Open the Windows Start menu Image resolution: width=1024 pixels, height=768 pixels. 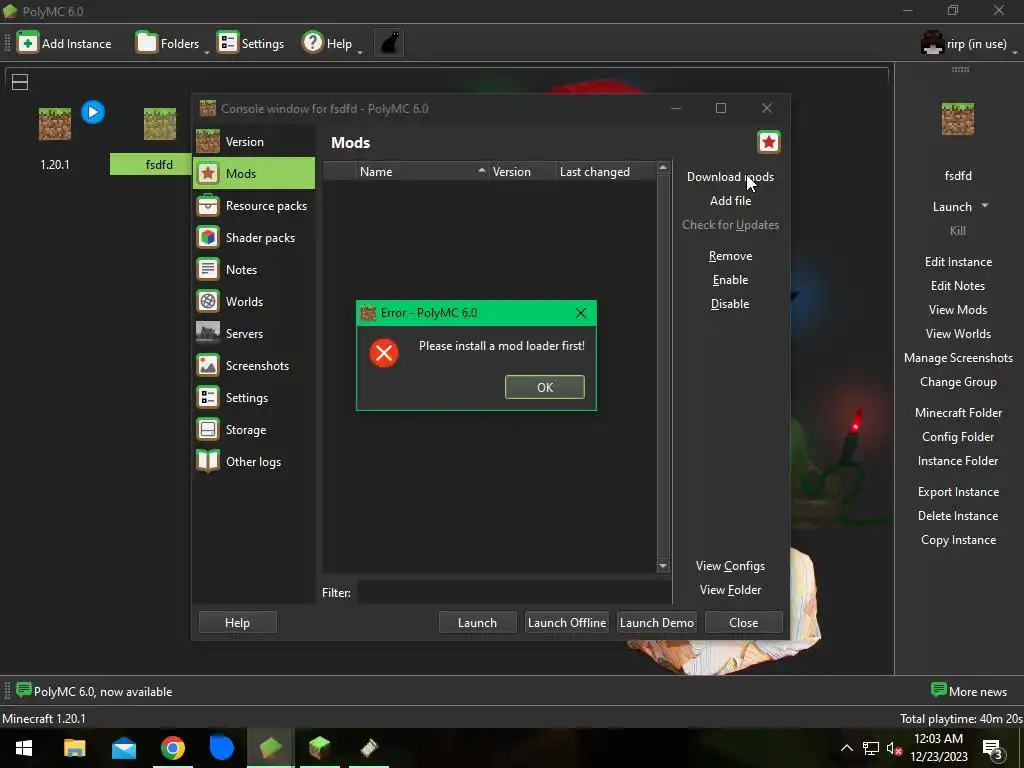click(24, 748)
